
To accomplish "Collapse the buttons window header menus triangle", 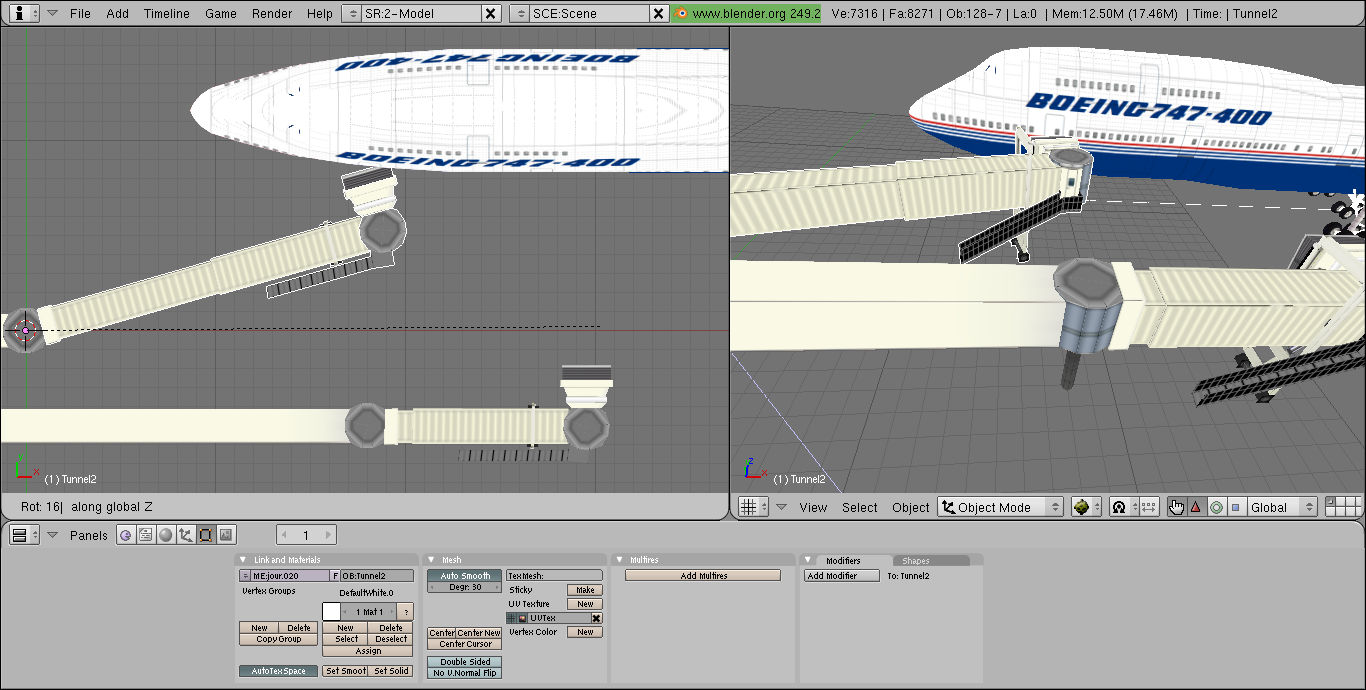I will [52, 535].
